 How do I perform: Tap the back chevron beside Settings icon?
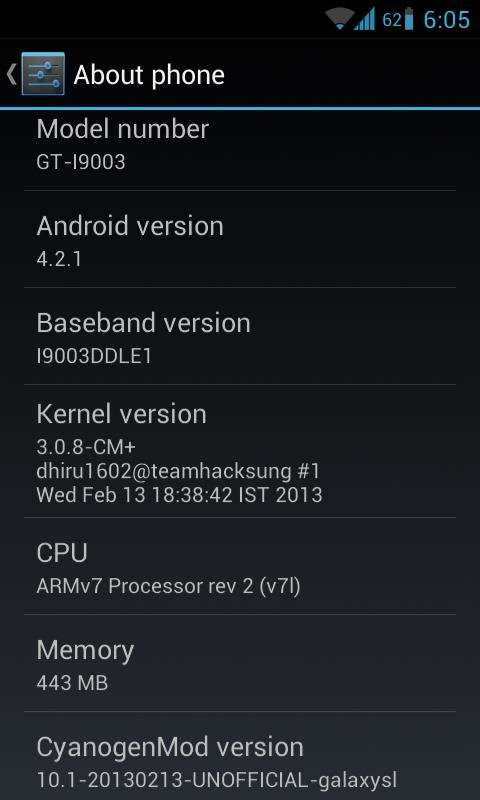coord(11,74)
